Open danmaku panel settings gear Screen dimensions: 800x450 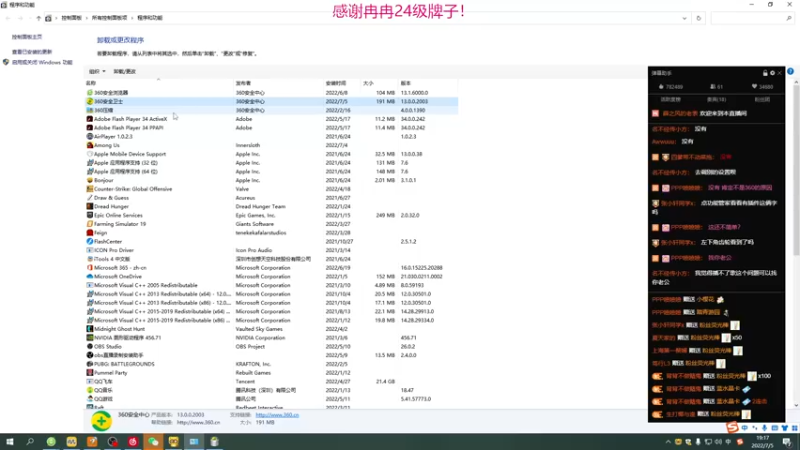pos(772,73)
